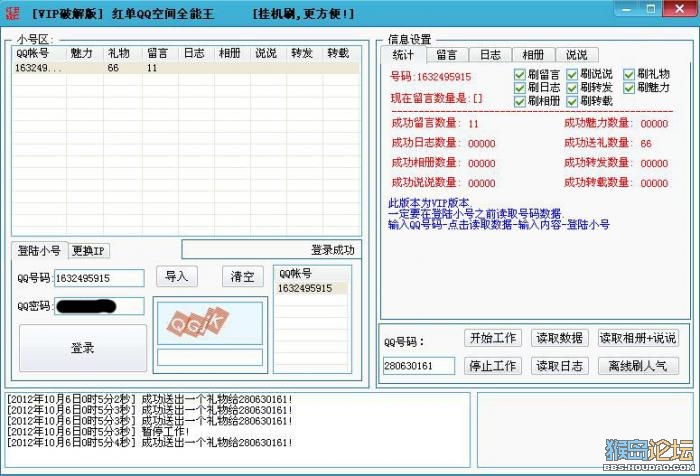The height and width of the screenshot is (476, 700).
Task: Click the 开始工作 button
Action: pyautogui.click(x=493, y=338)
